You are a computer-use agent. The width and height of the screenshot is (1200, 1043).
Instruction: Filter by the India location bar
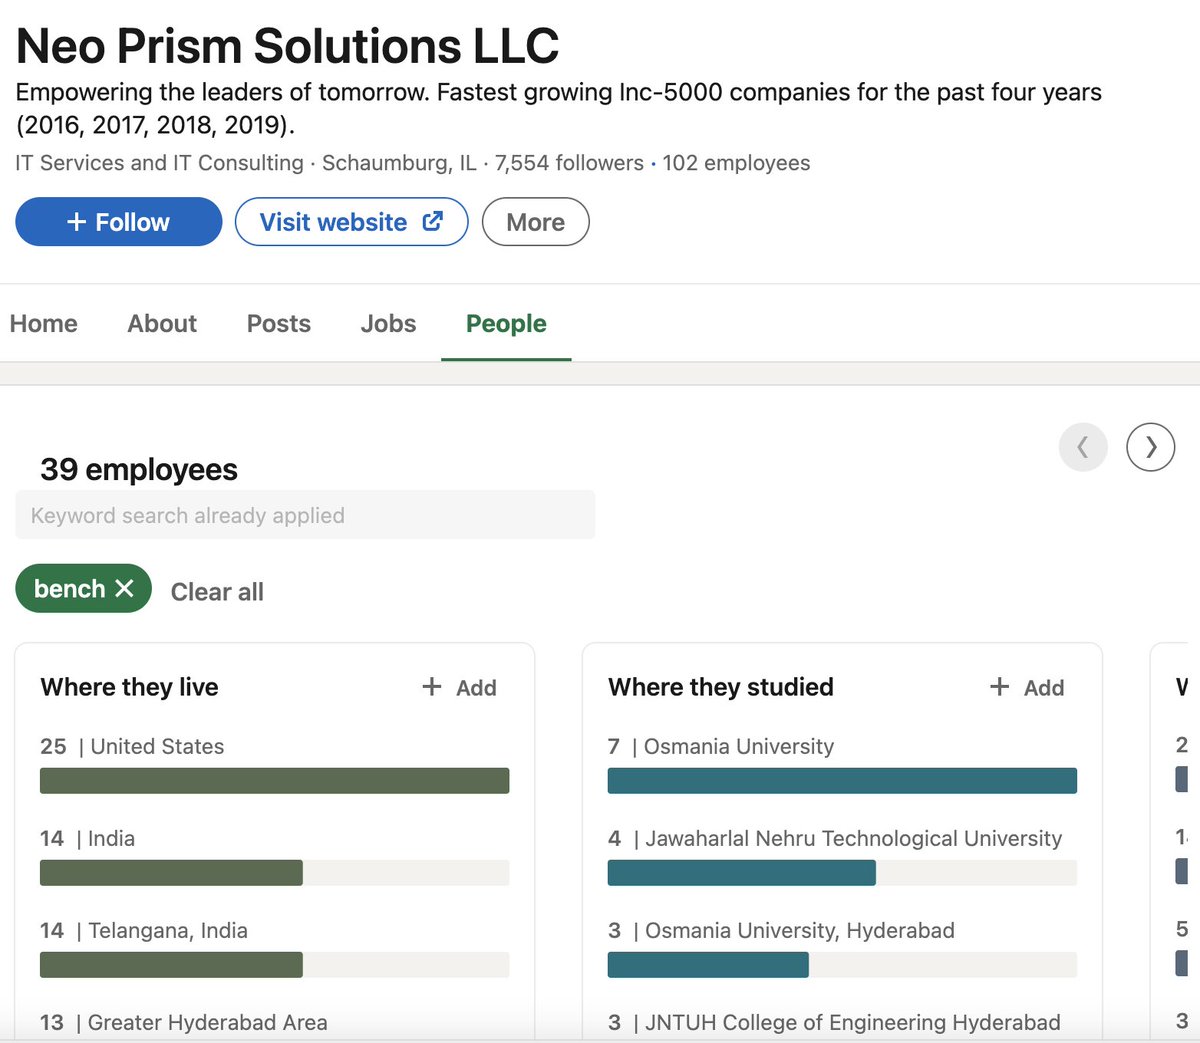[x=274, y=873]
